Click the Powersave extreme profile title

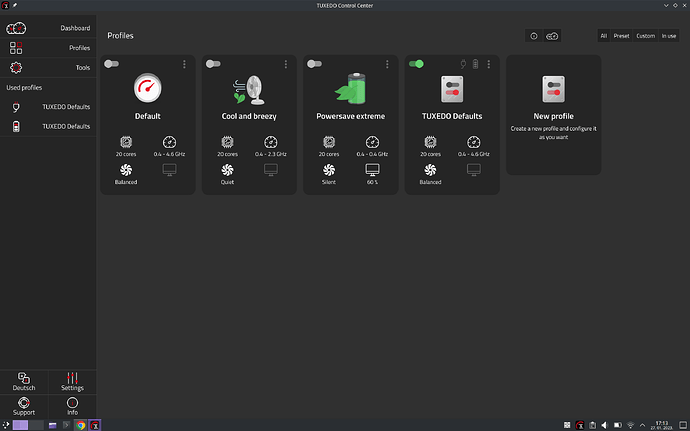351,116
